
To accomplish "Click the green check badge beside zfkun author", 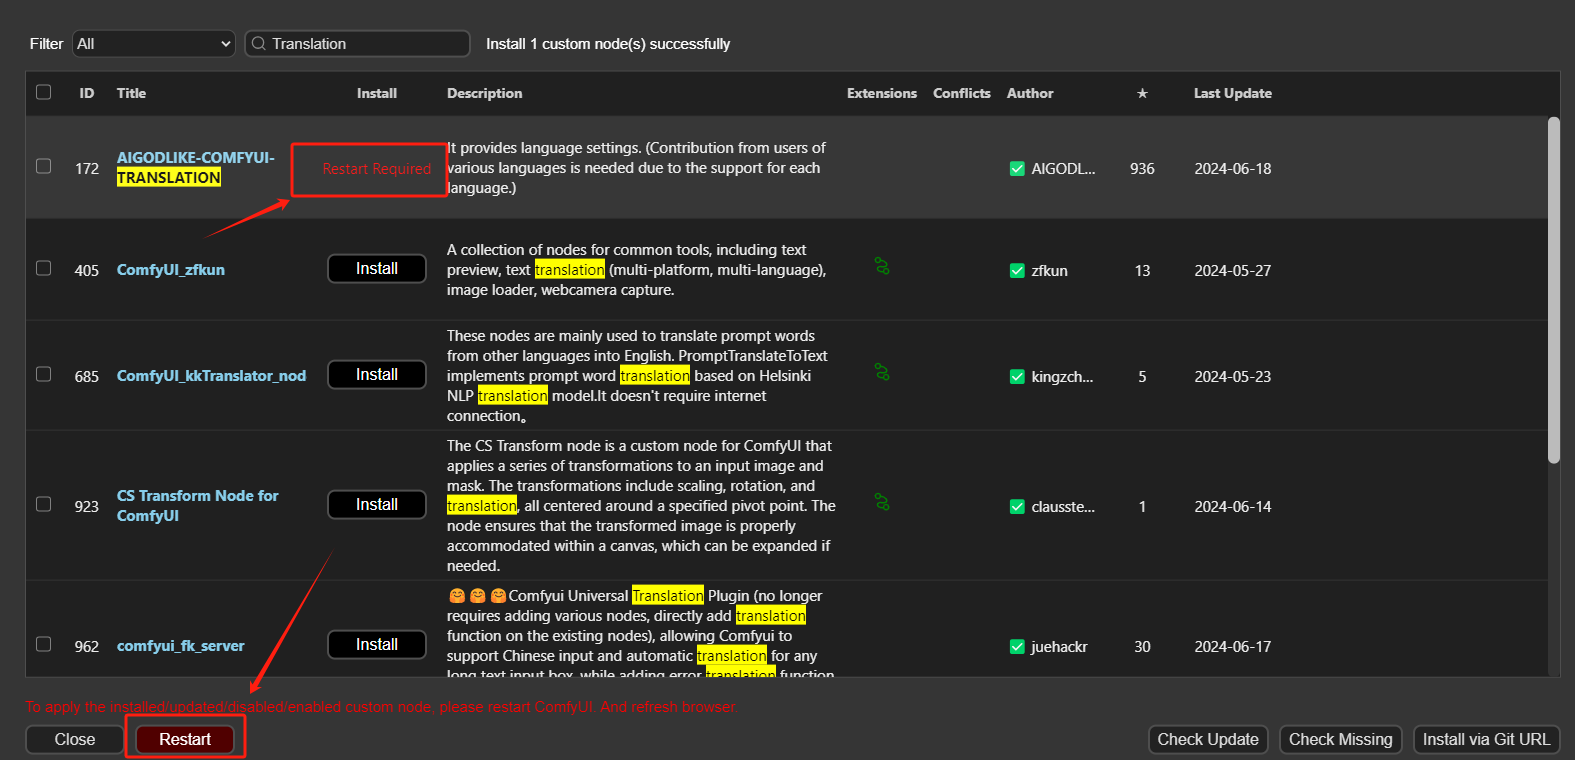I will tap(1017, 271).
